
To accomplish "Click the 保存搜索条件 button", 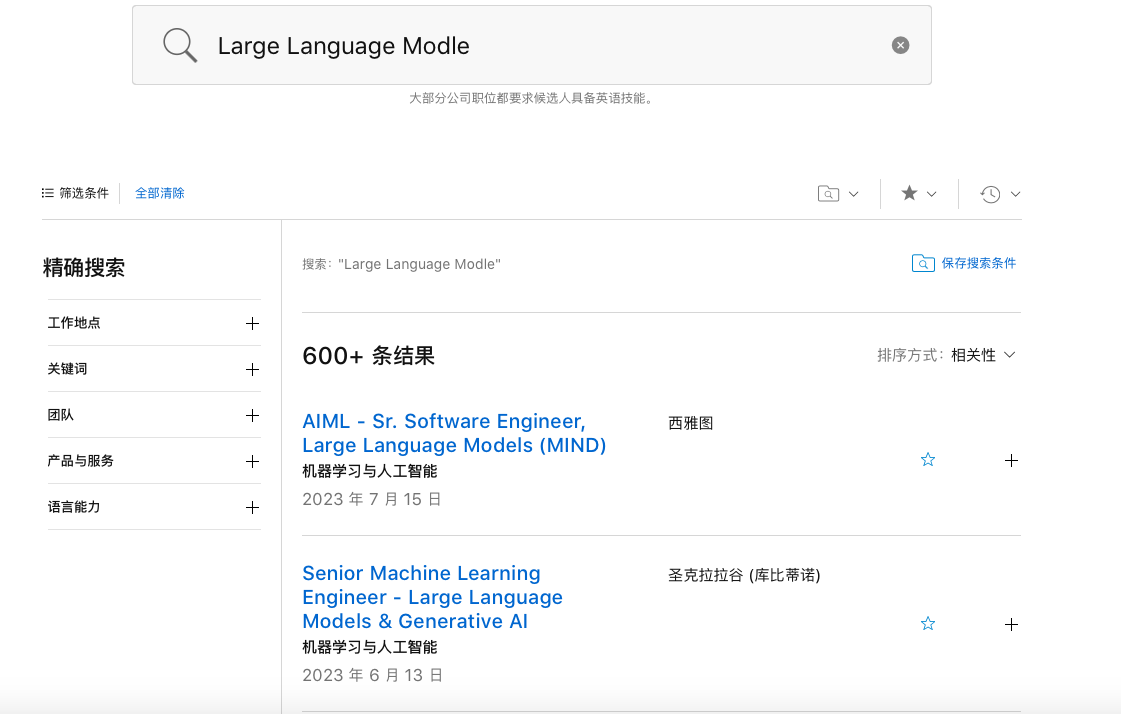I will coord(976,263).
